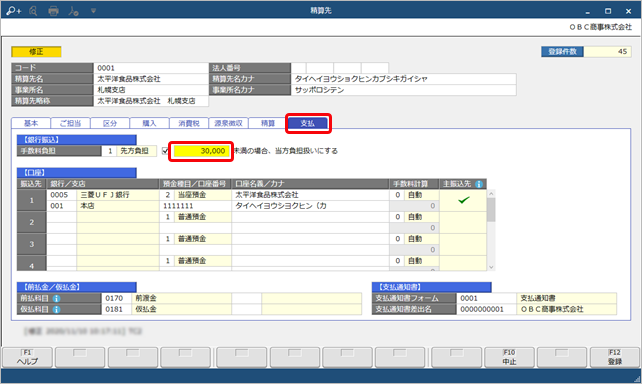
Task: Select the 消費税 tab
Action: 189,123
